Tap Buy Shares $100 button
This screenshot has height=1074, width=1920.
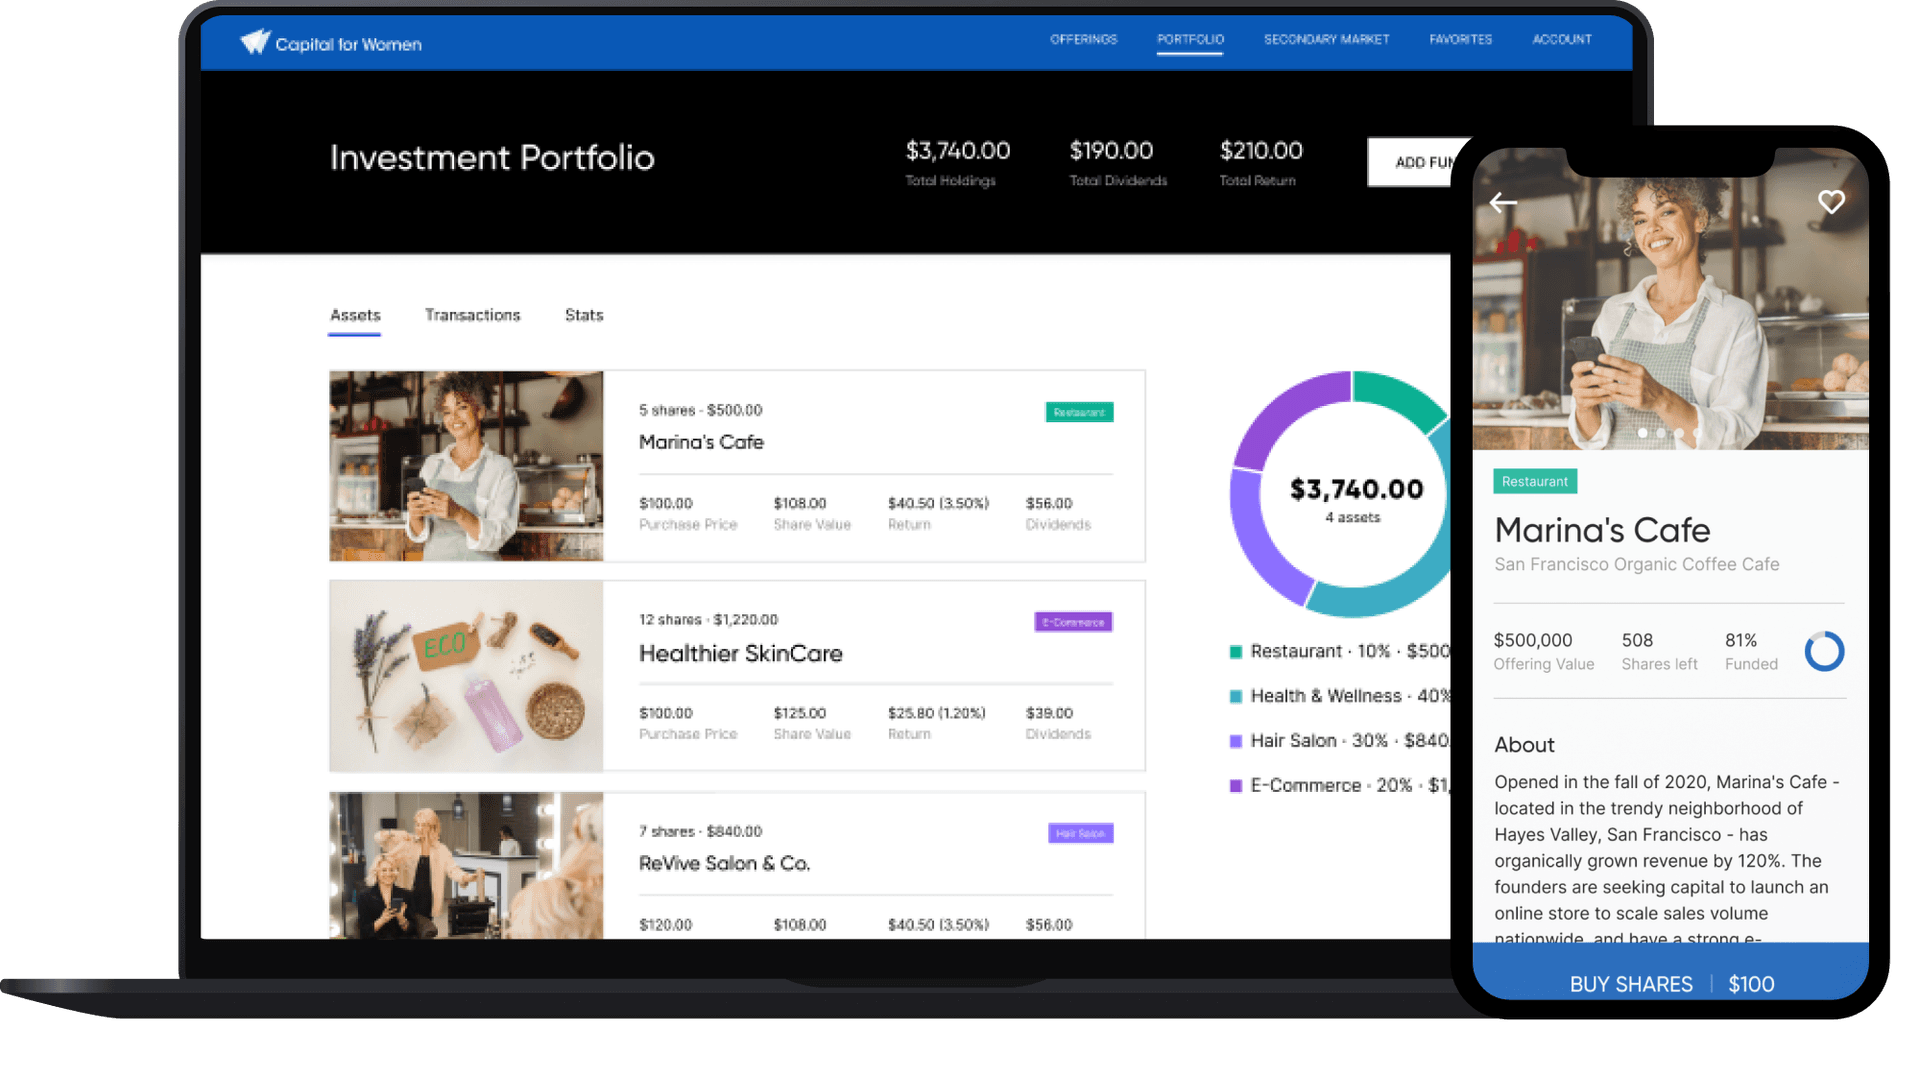click(x=1670, y=983)
